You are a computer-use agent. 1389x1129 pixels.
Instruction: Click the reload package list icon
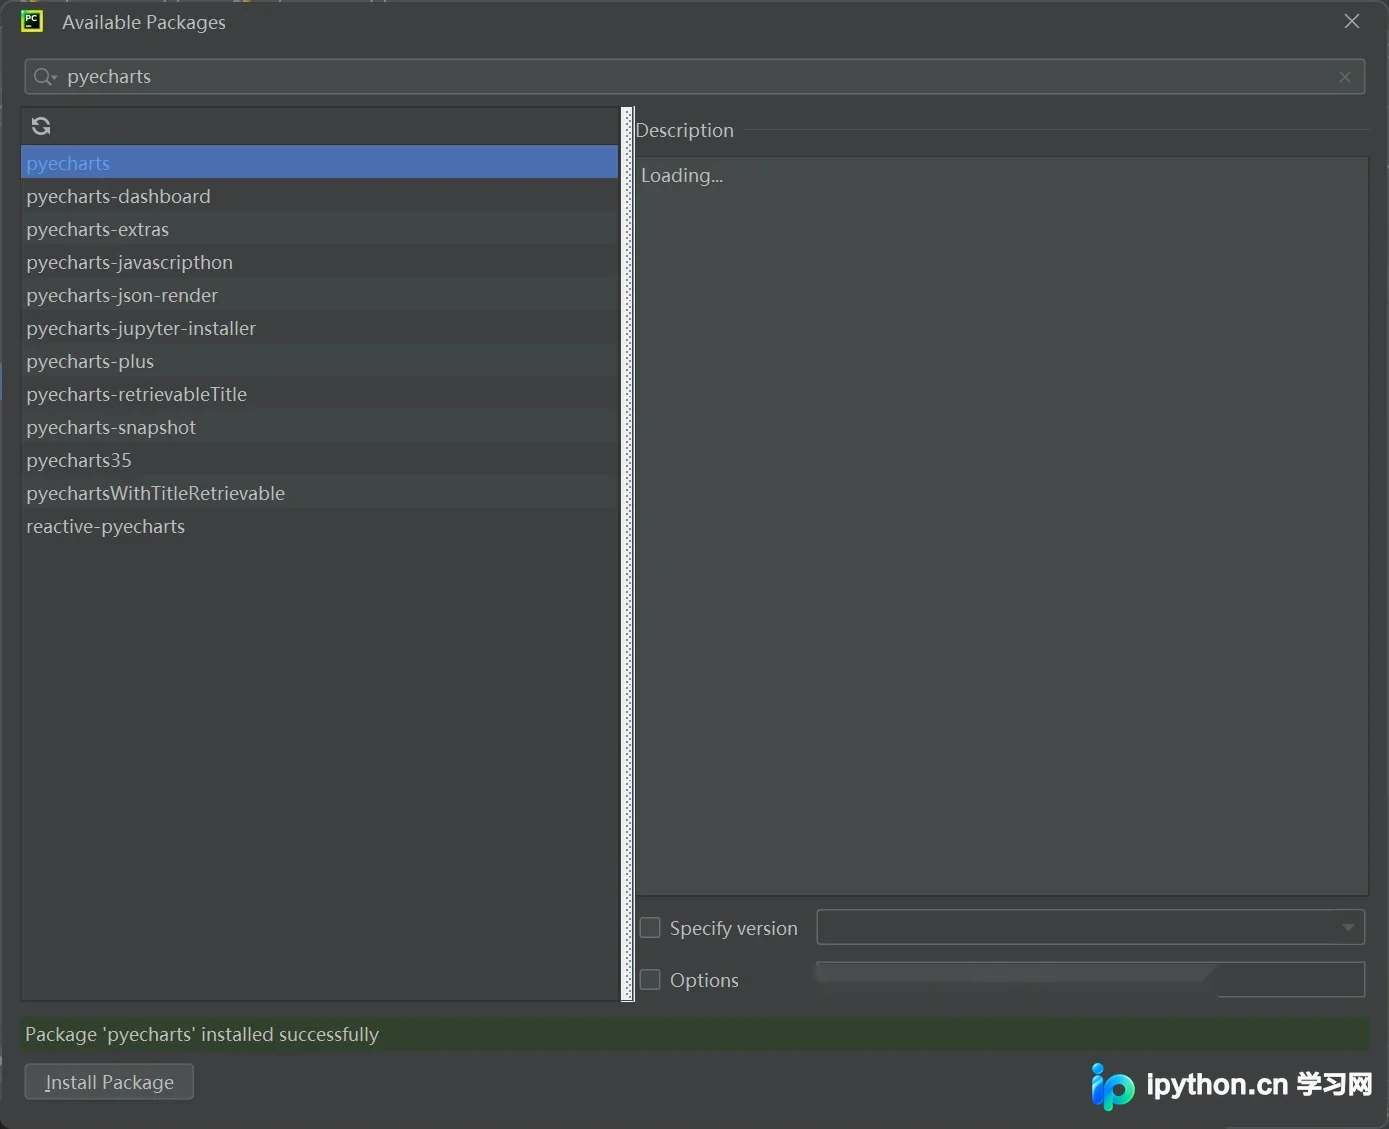coord(41,126)
